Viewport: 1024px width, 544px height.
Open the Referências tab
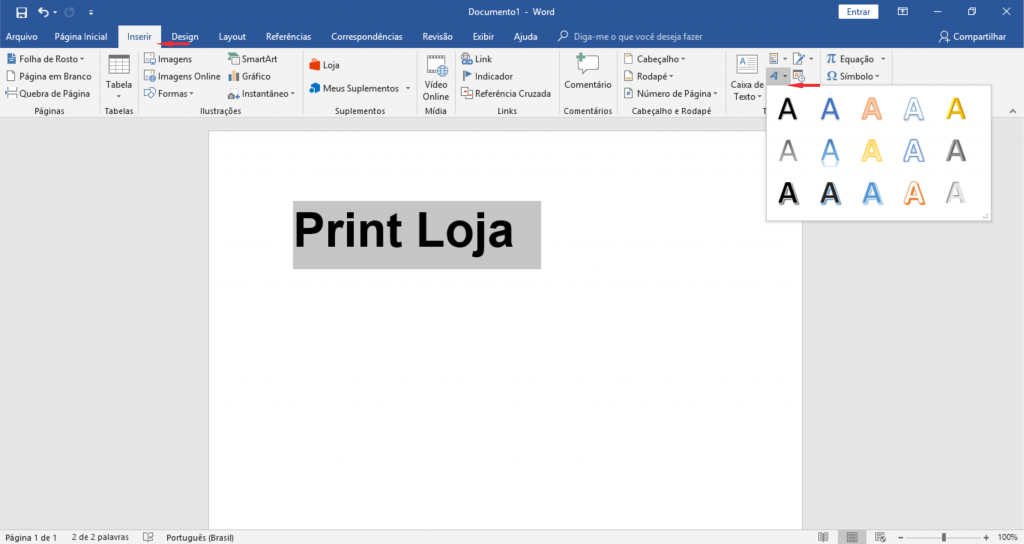(288, 36)
